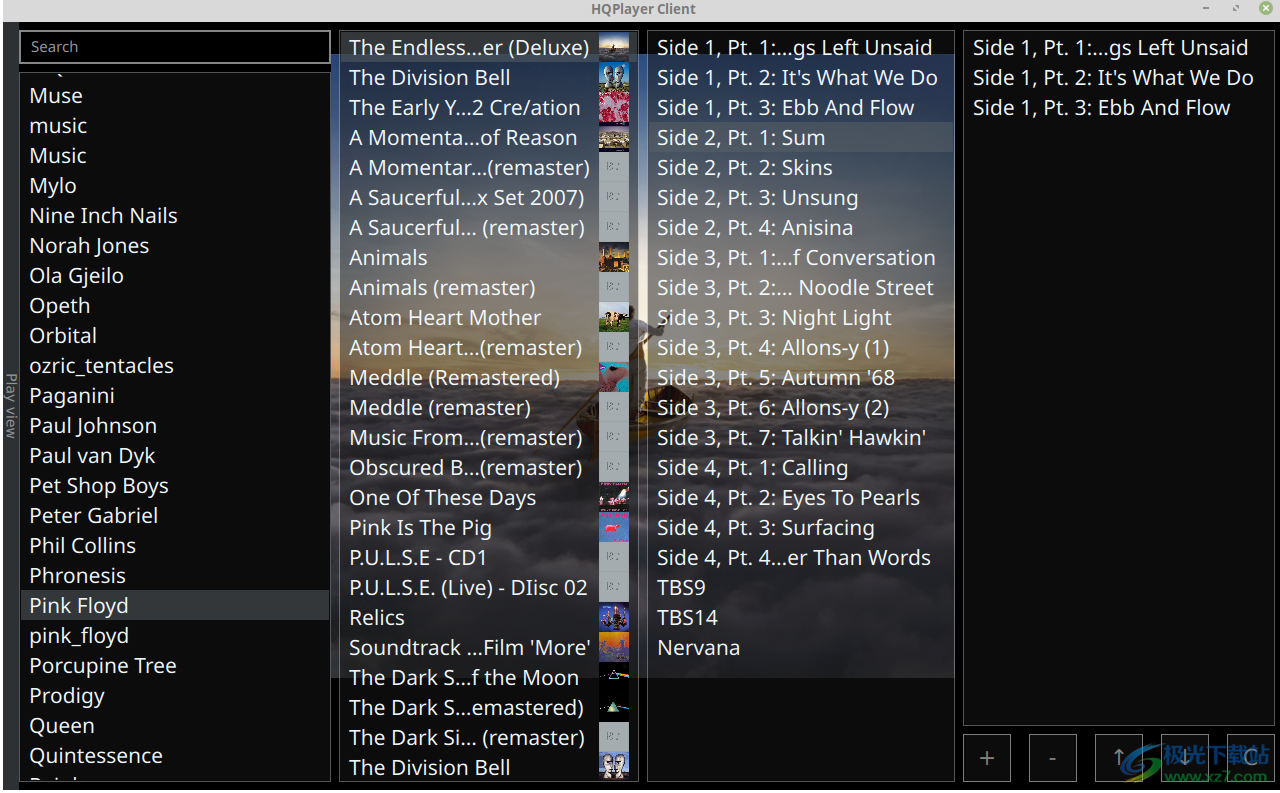
Task: Select track Side 2, Pt. 3: Unsung
Action: click(x=801, y=198)
